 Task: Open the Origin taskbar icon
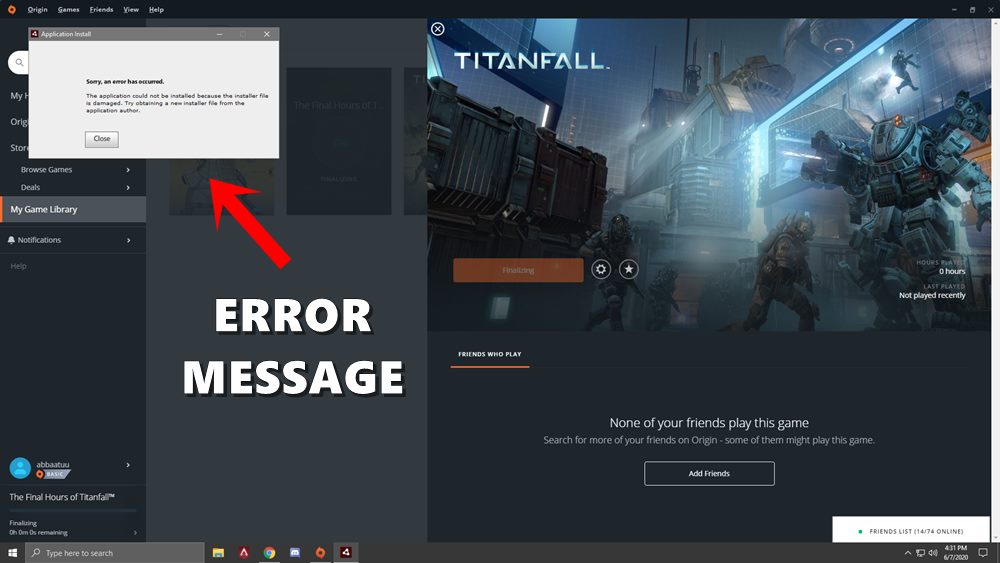320,553
